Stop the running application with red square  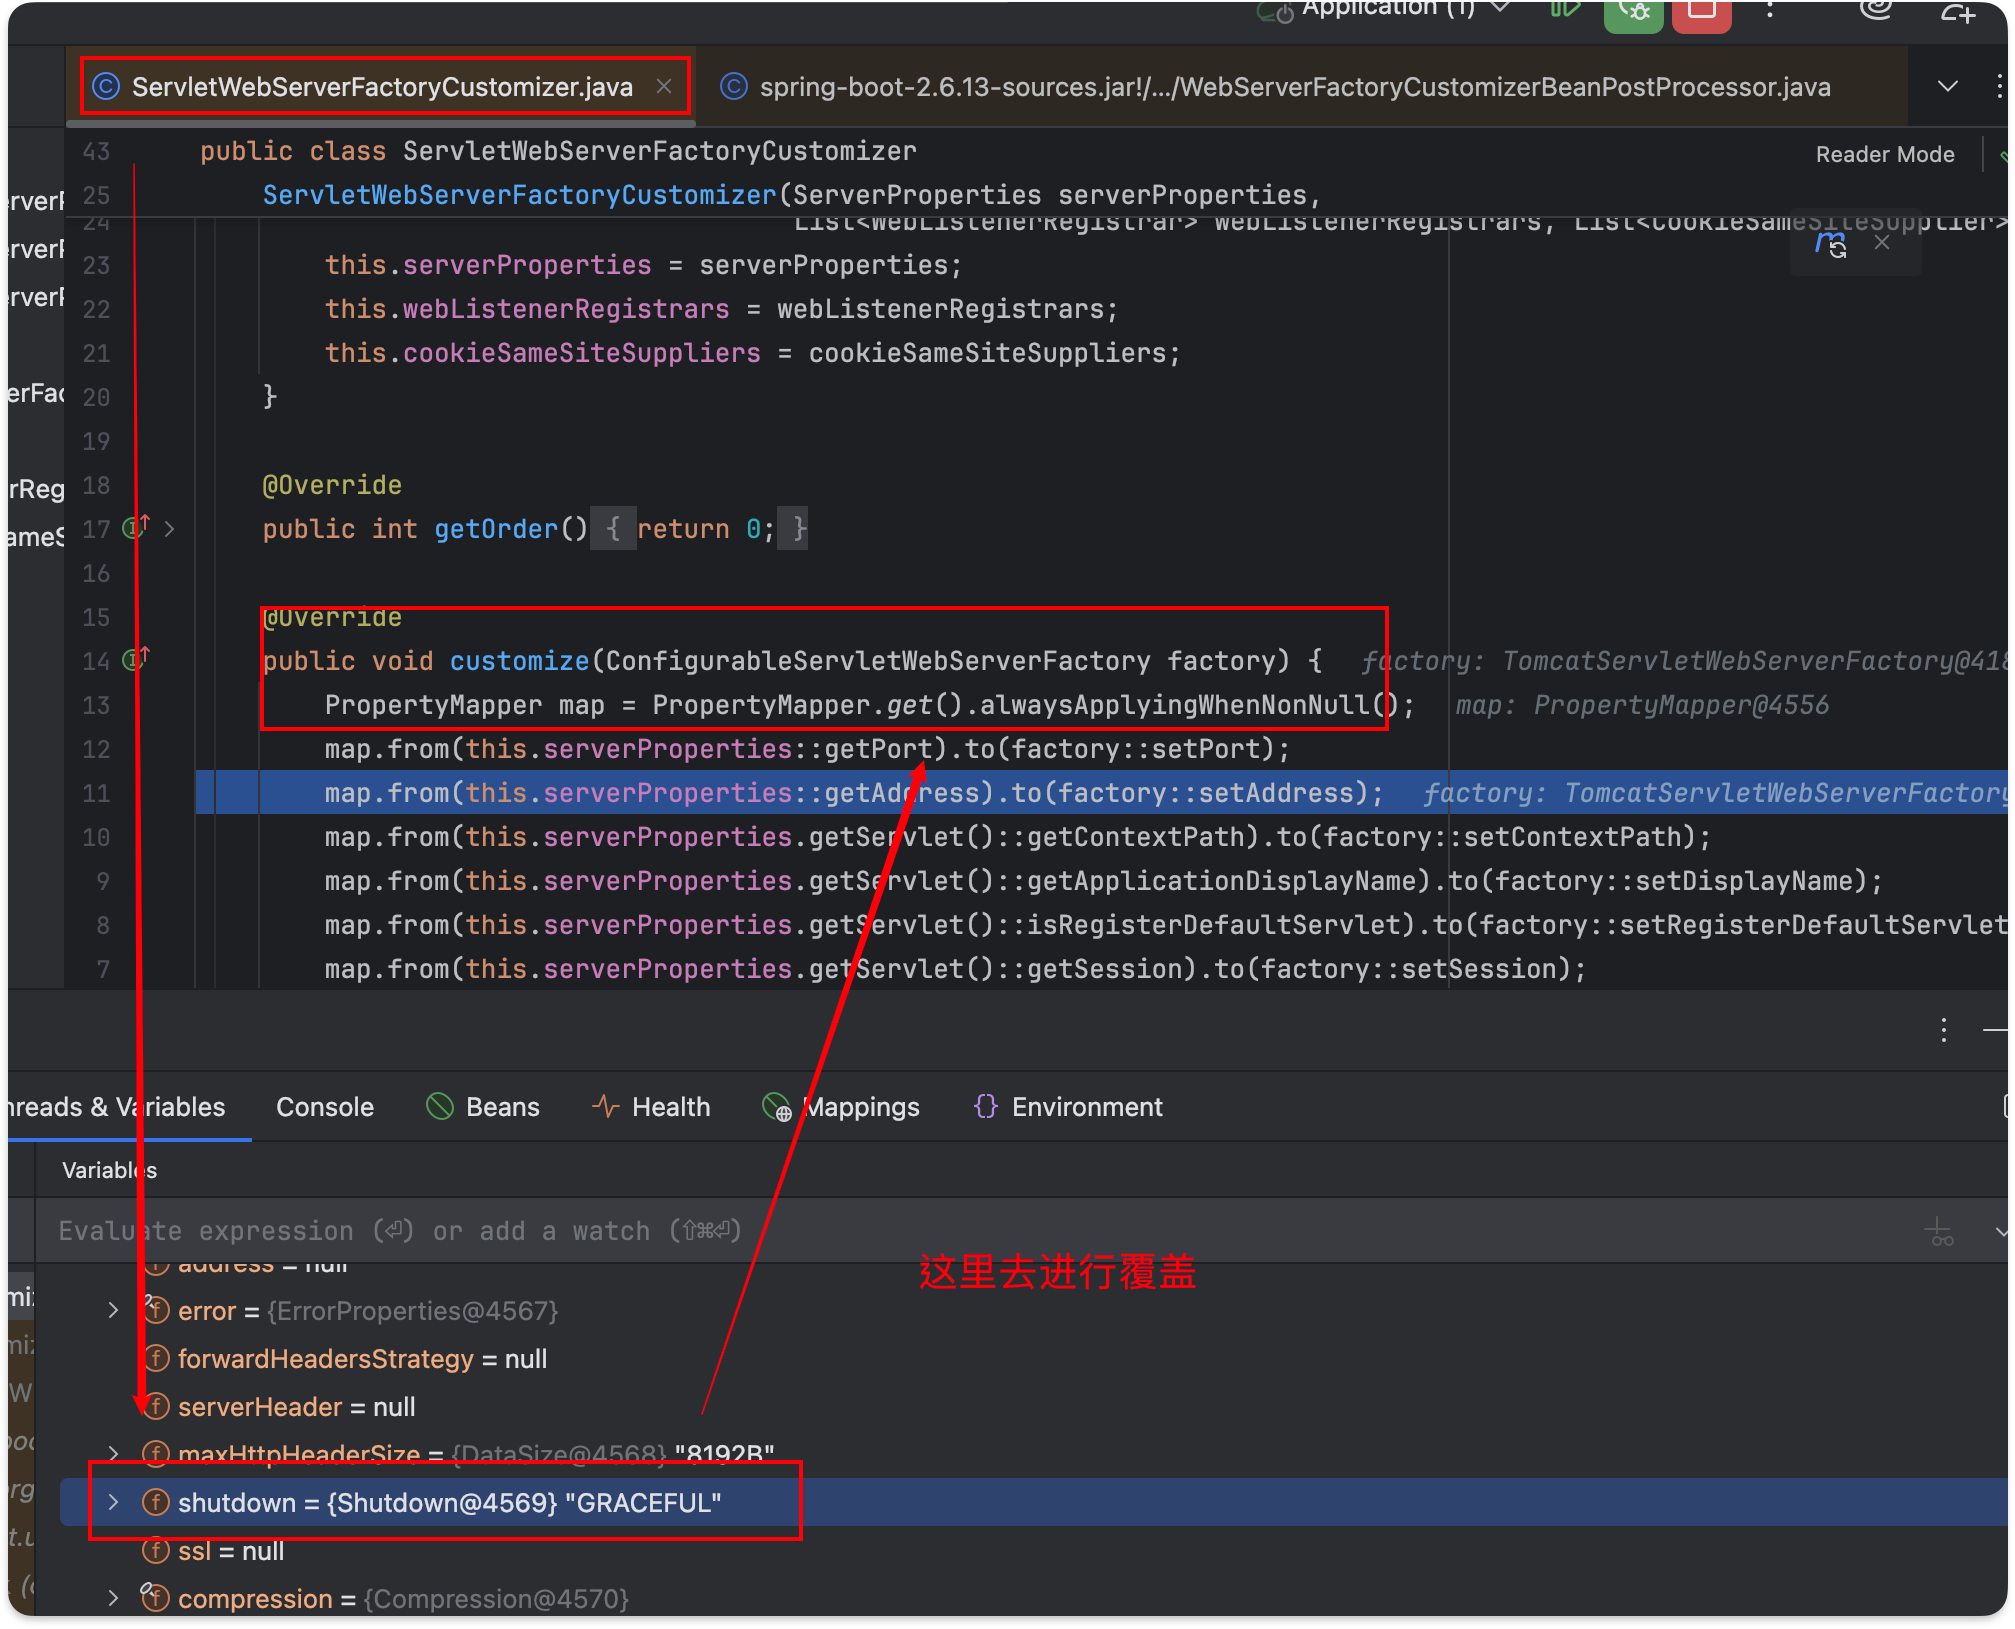1701,12
